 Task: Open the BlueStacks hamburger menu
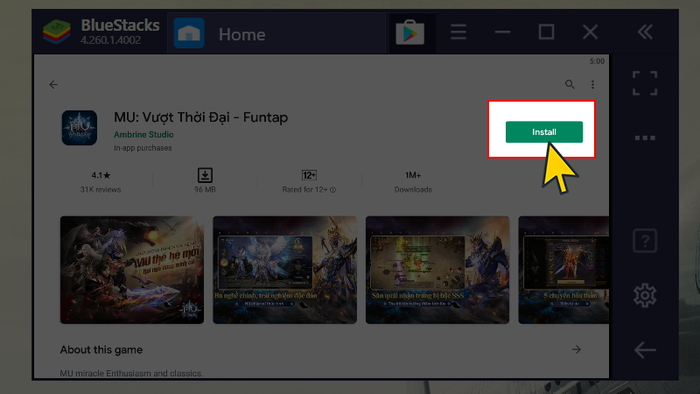[458, 32]
